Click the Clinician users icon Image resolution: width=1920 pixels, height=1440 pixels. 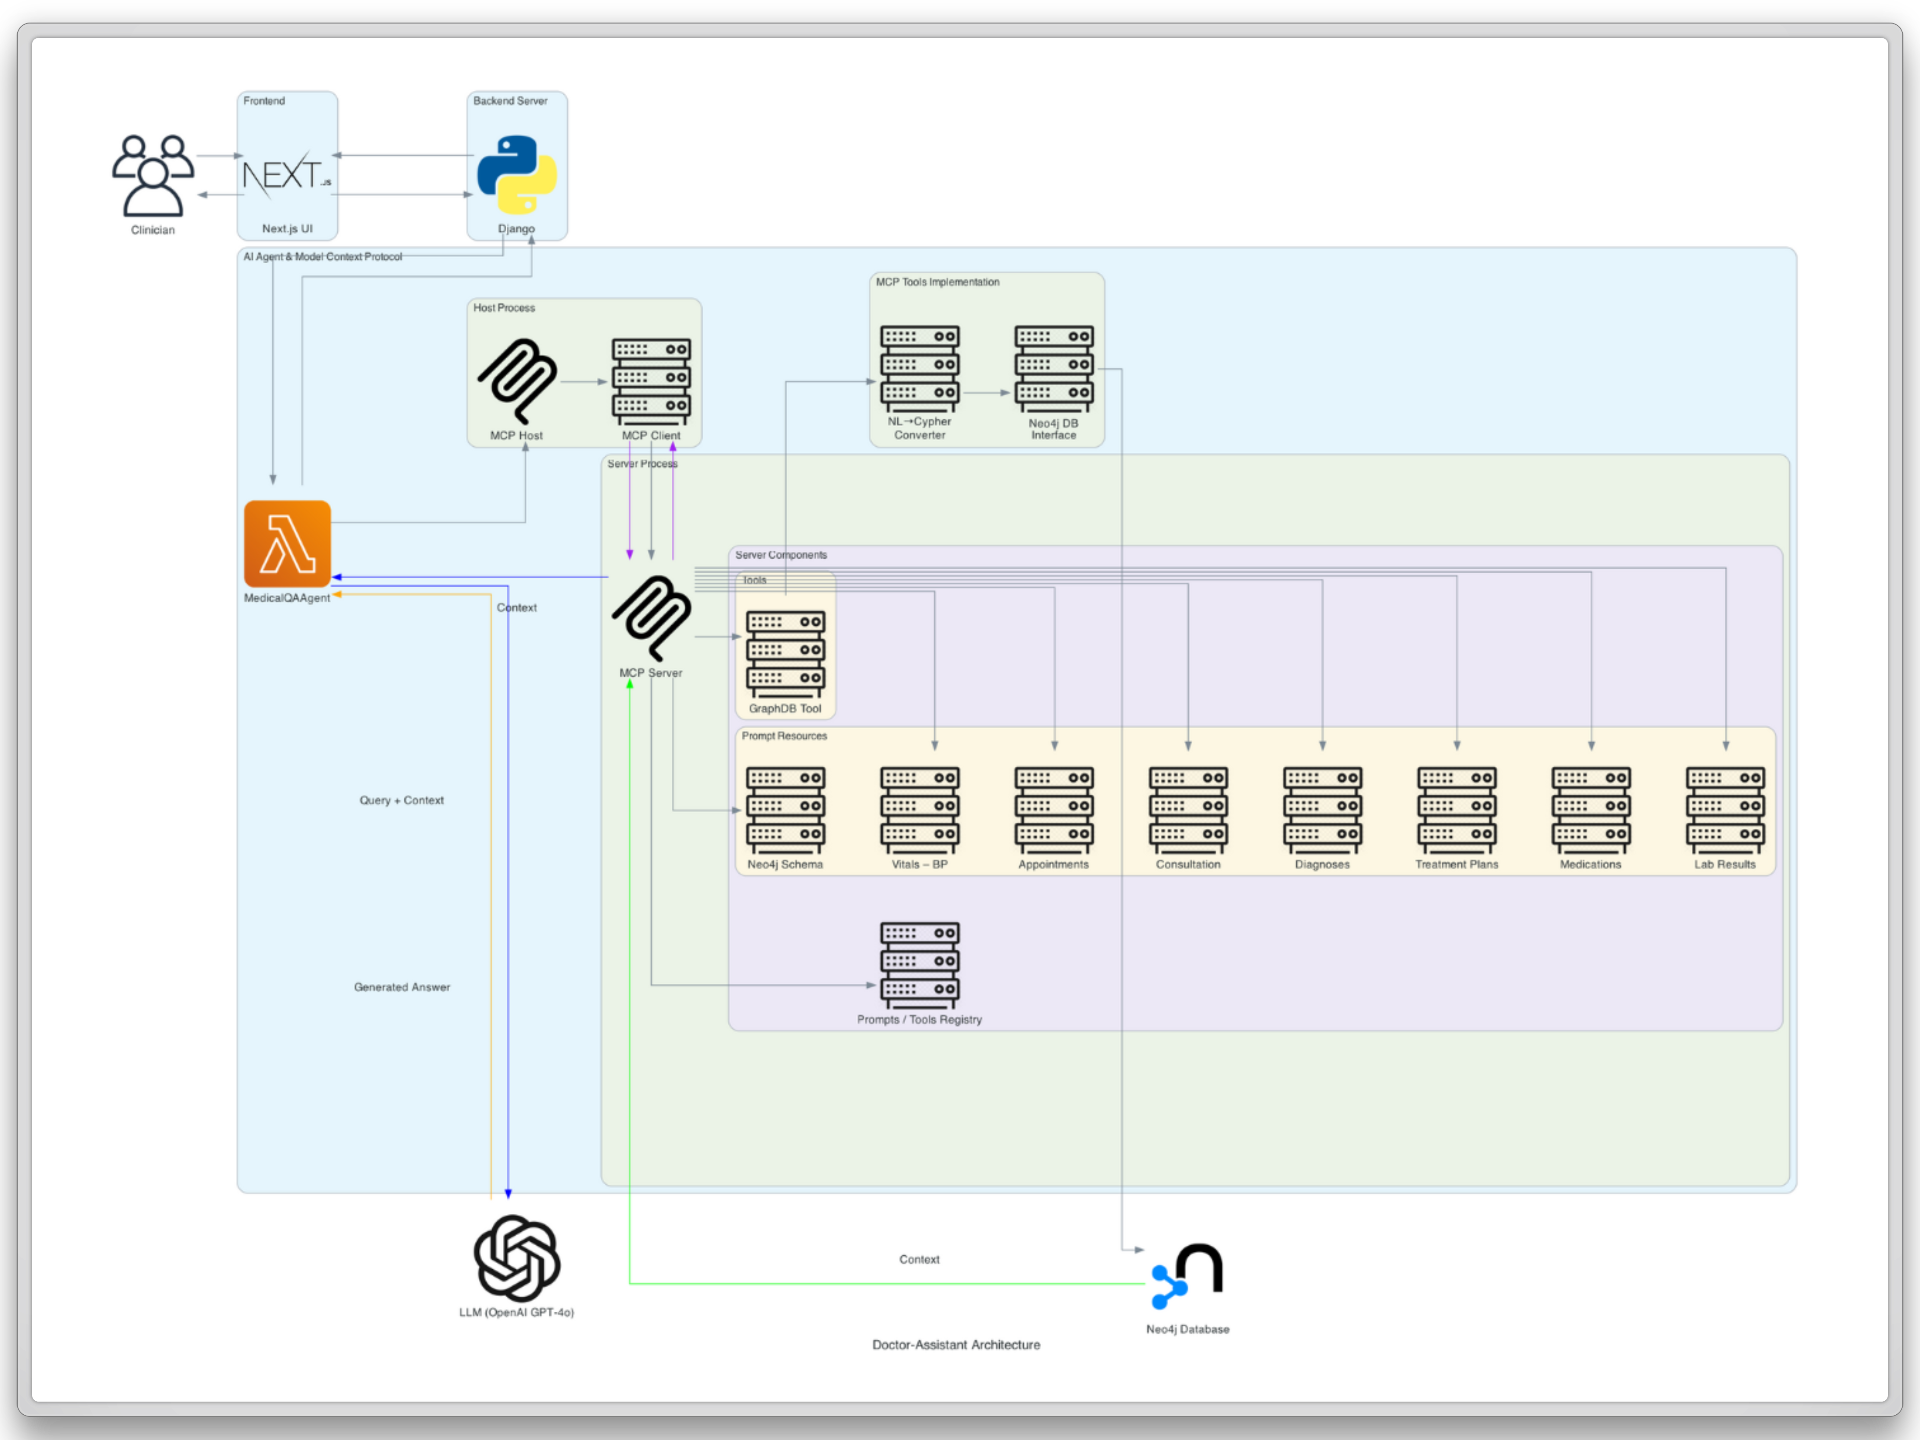point(153,176)
